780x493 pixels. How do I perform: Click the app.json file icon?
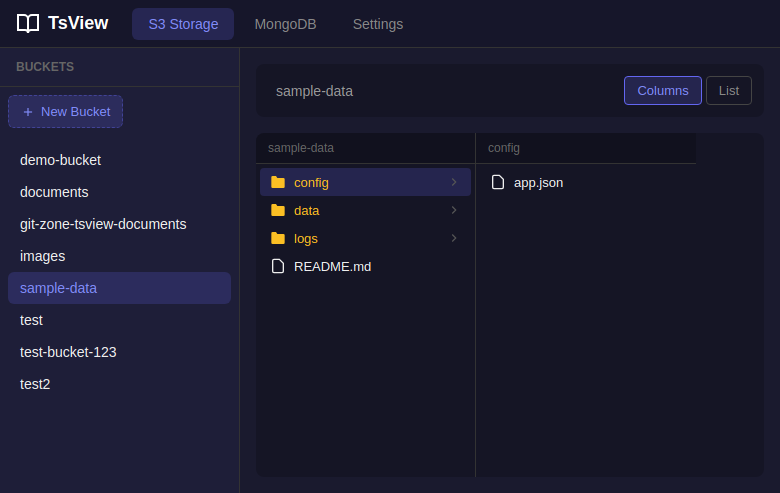coord(498,182)
